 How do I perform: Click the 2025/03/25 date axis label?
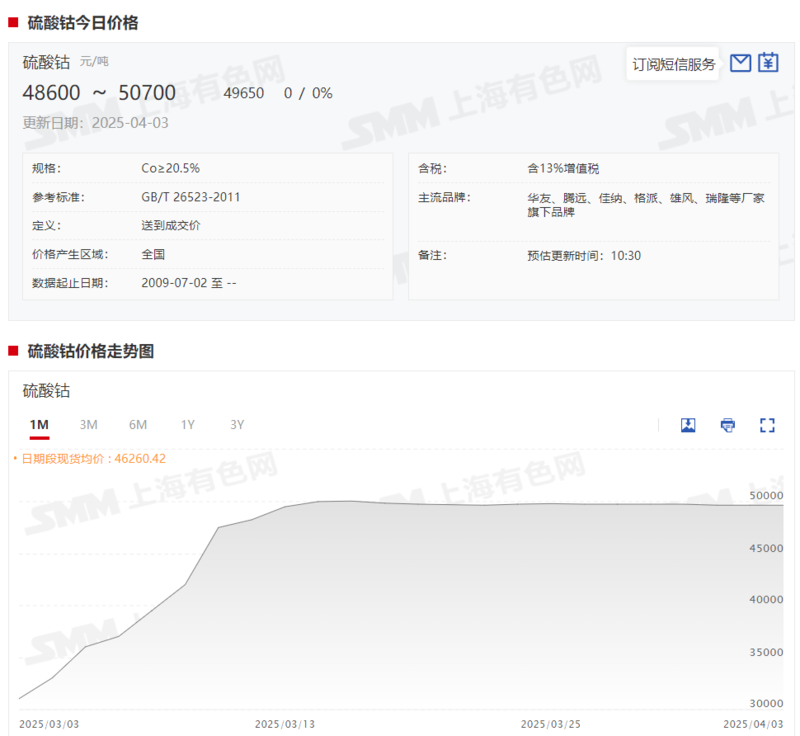click(550, 723)
